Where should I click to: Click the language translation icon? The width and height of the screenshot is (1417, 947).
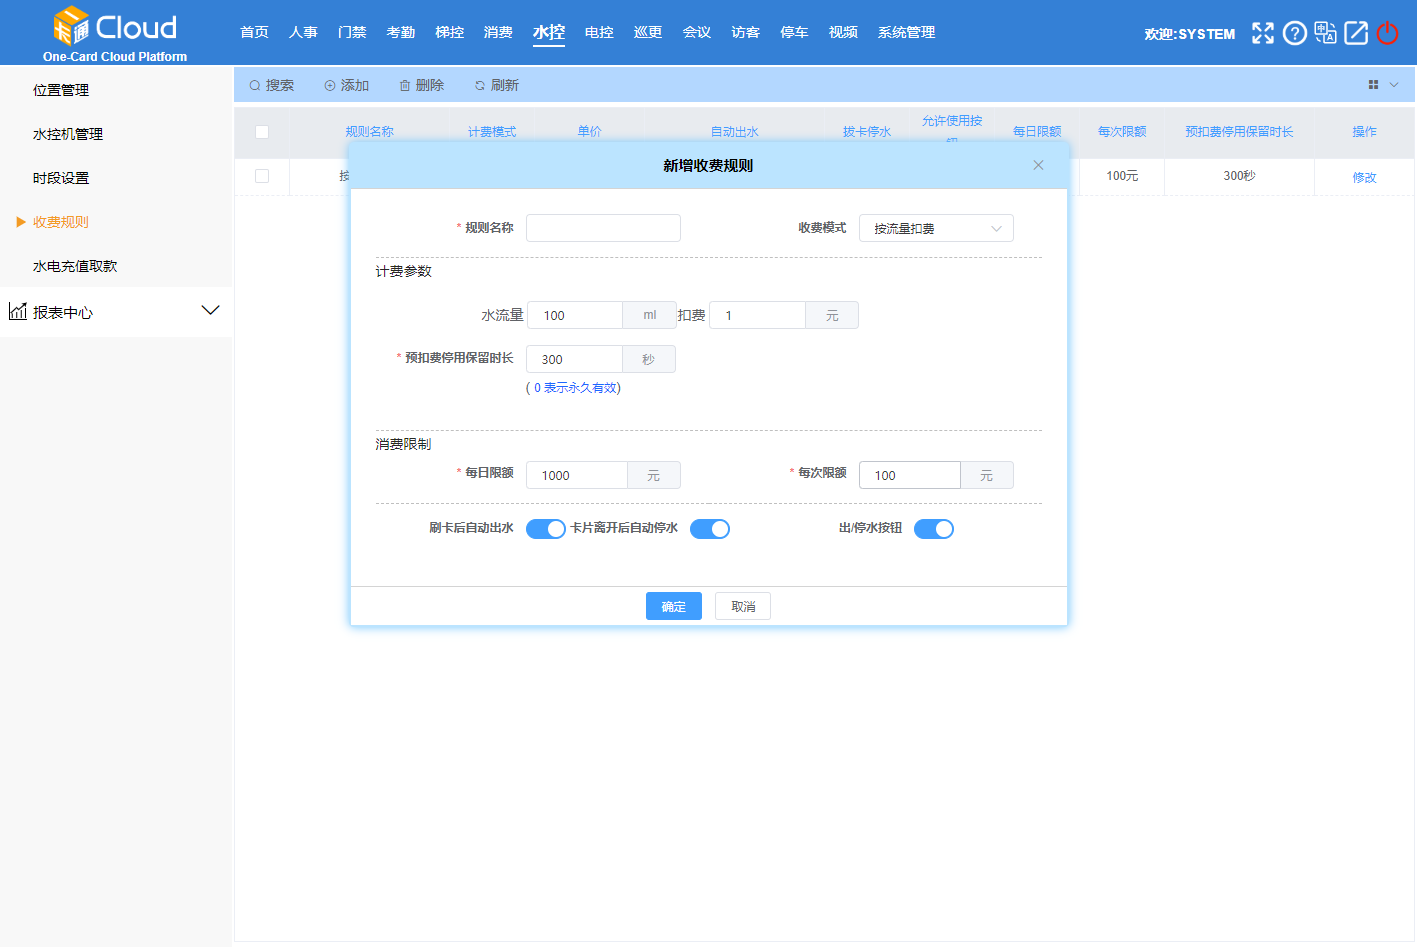1325,33
